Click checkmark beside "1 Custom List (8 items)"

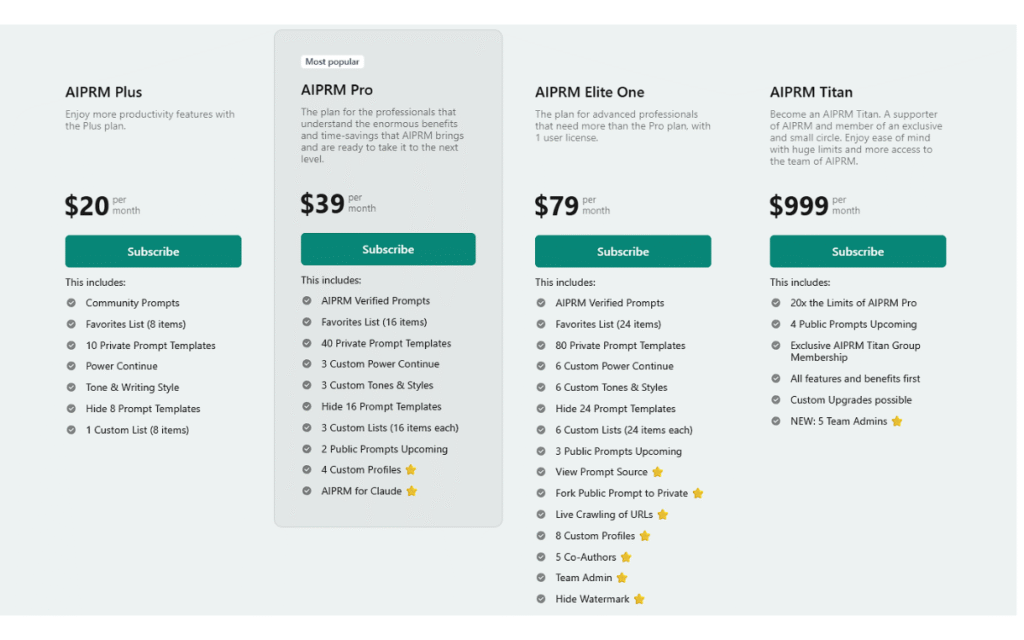click(x=71, y=430)
